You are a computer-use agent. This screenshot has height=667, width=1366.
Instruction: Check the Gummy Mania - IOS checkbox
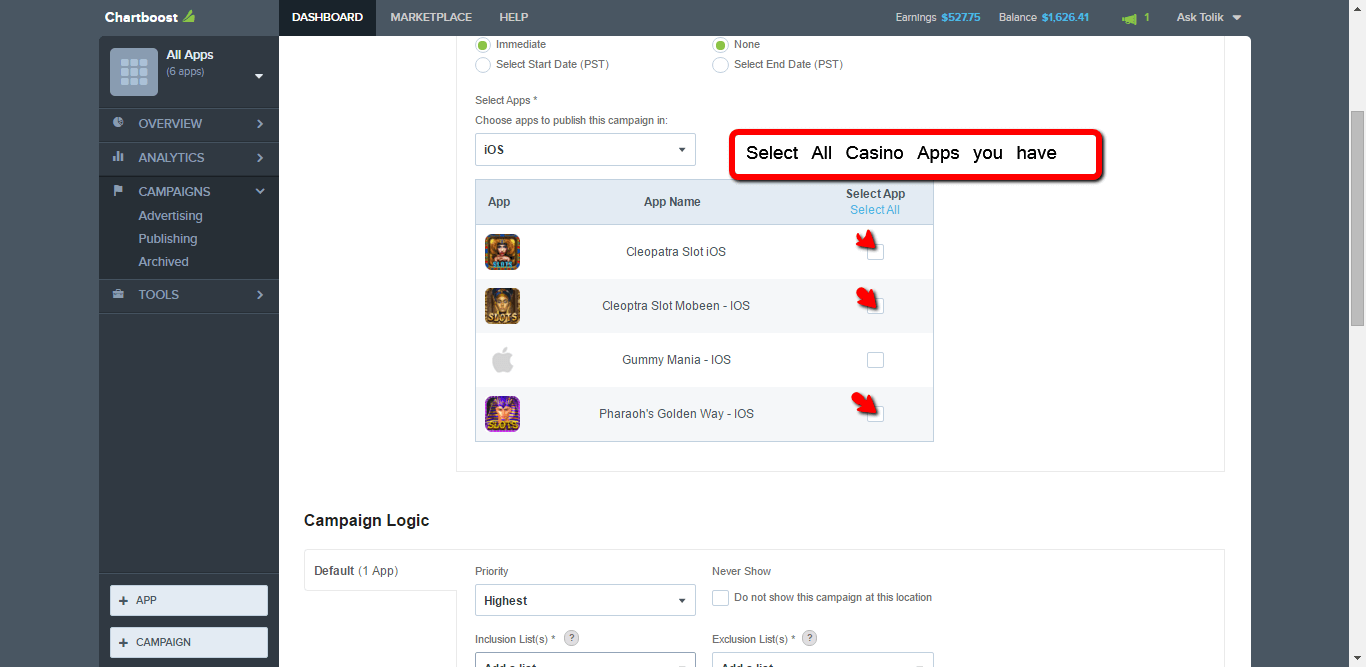(875, 360)
